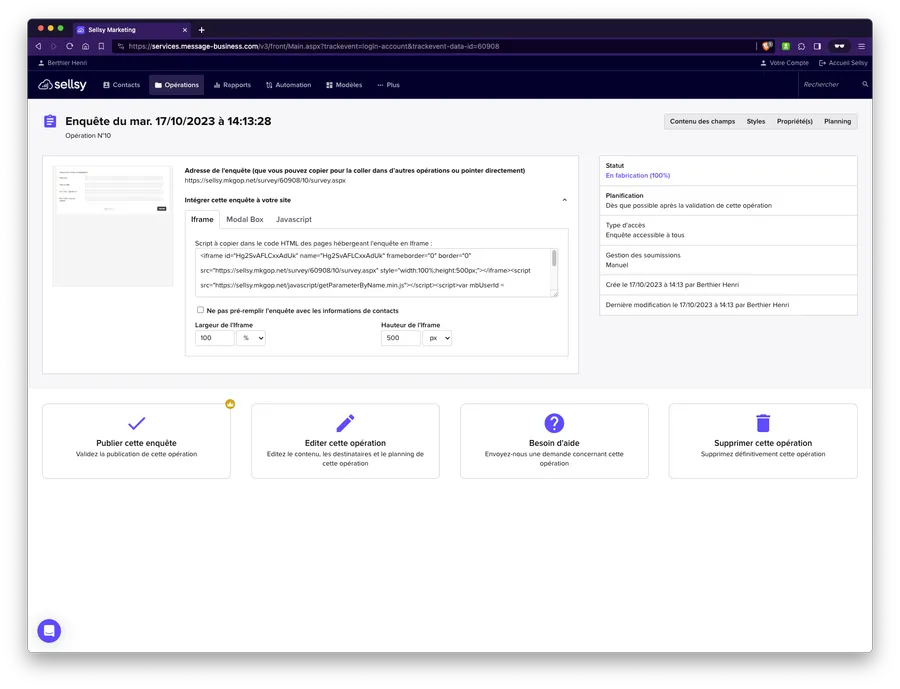Open a new browser tab
The width and height of the screenshot is (900, 689).
(201, 30)
